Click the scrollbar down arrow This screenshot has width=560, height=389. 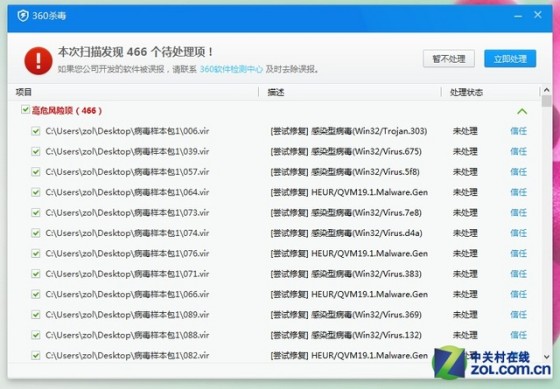pyautogui.click(x=546, y=357)
